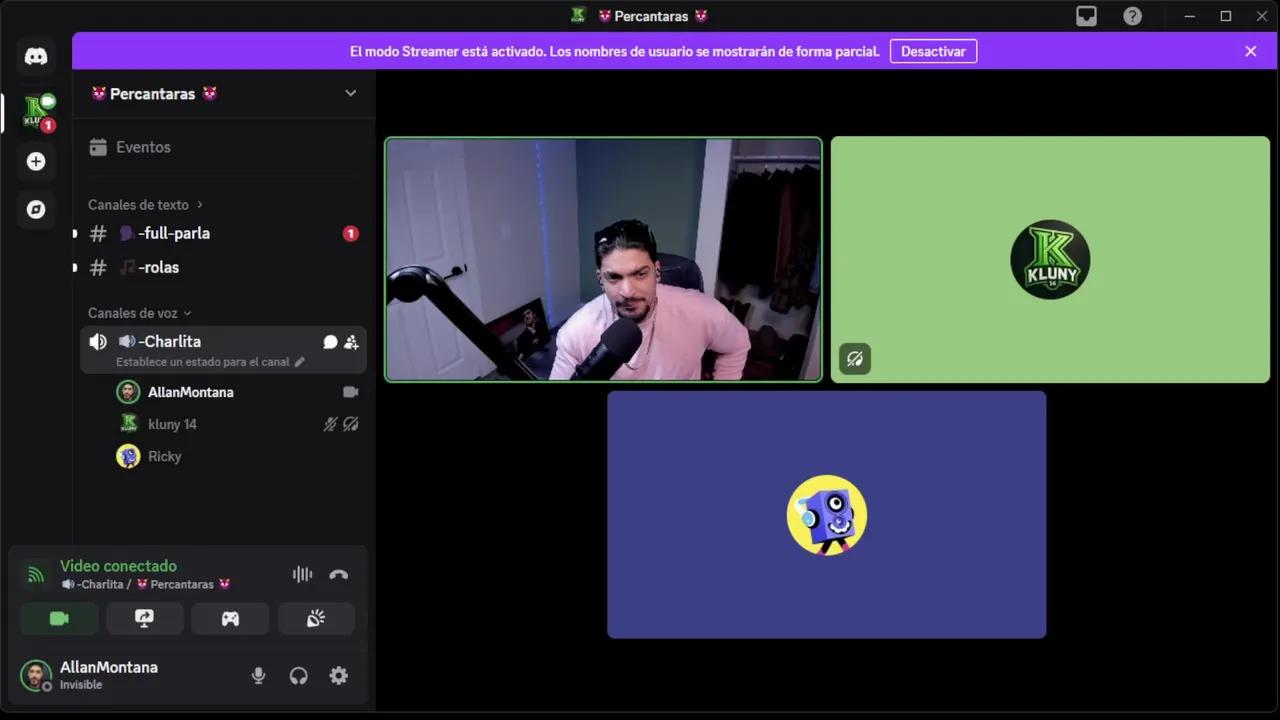This screenshot has height=720, width=1280.
Task: Open the soundboard icon
Action: [x=316, y=619]
